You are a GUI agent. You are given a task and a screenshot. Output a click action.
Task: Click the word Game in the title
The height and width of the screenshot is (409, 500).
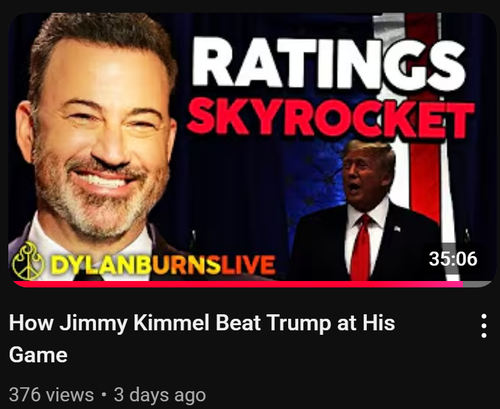pos(38,354)
